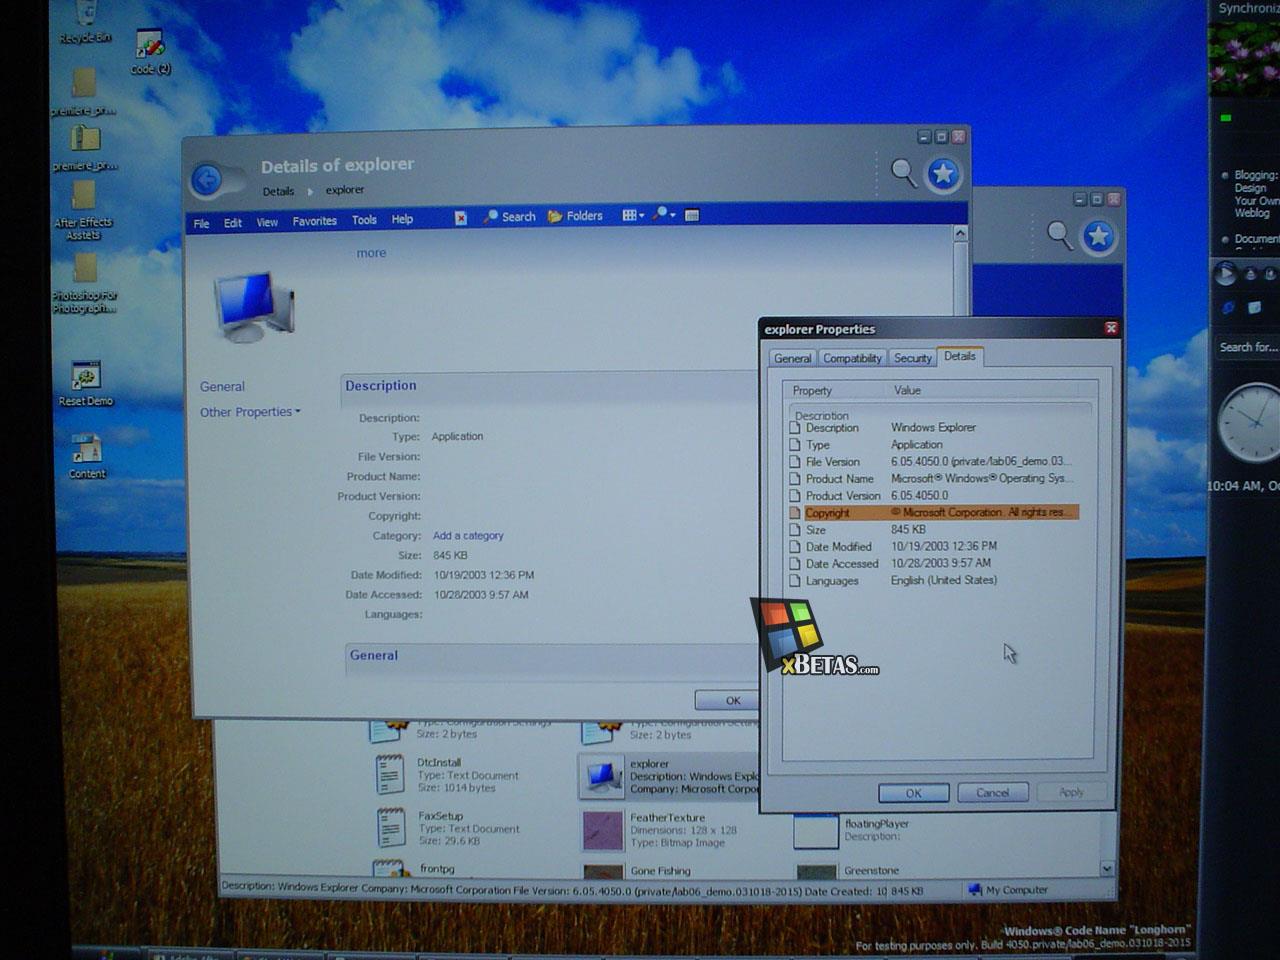Screen dimensions: 1280x960
Task: Open the Code (2) desktop icon
Action: click(x=150, y=52)
